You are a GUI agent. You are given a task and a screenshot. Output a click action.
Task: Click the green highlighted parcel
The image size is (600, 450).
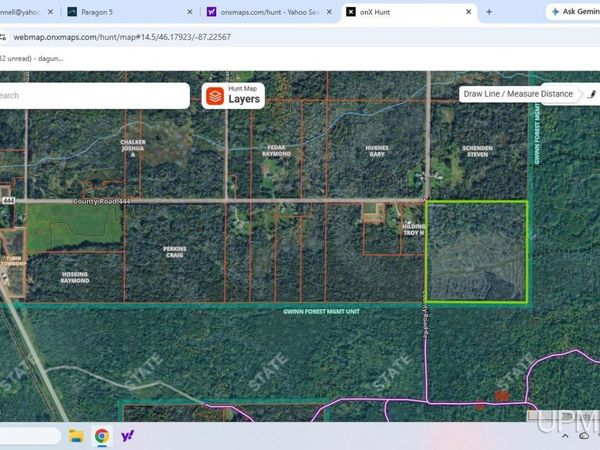coord(477,252)
